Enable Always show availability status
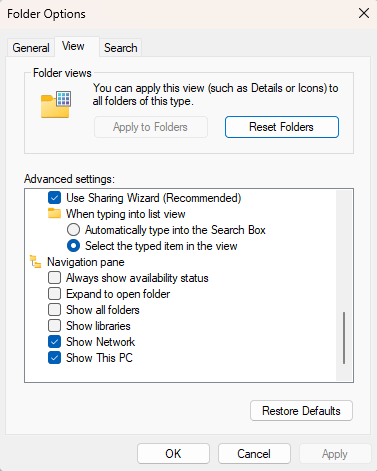The width and height of the screenshot is (377, 471). (54, 278)
